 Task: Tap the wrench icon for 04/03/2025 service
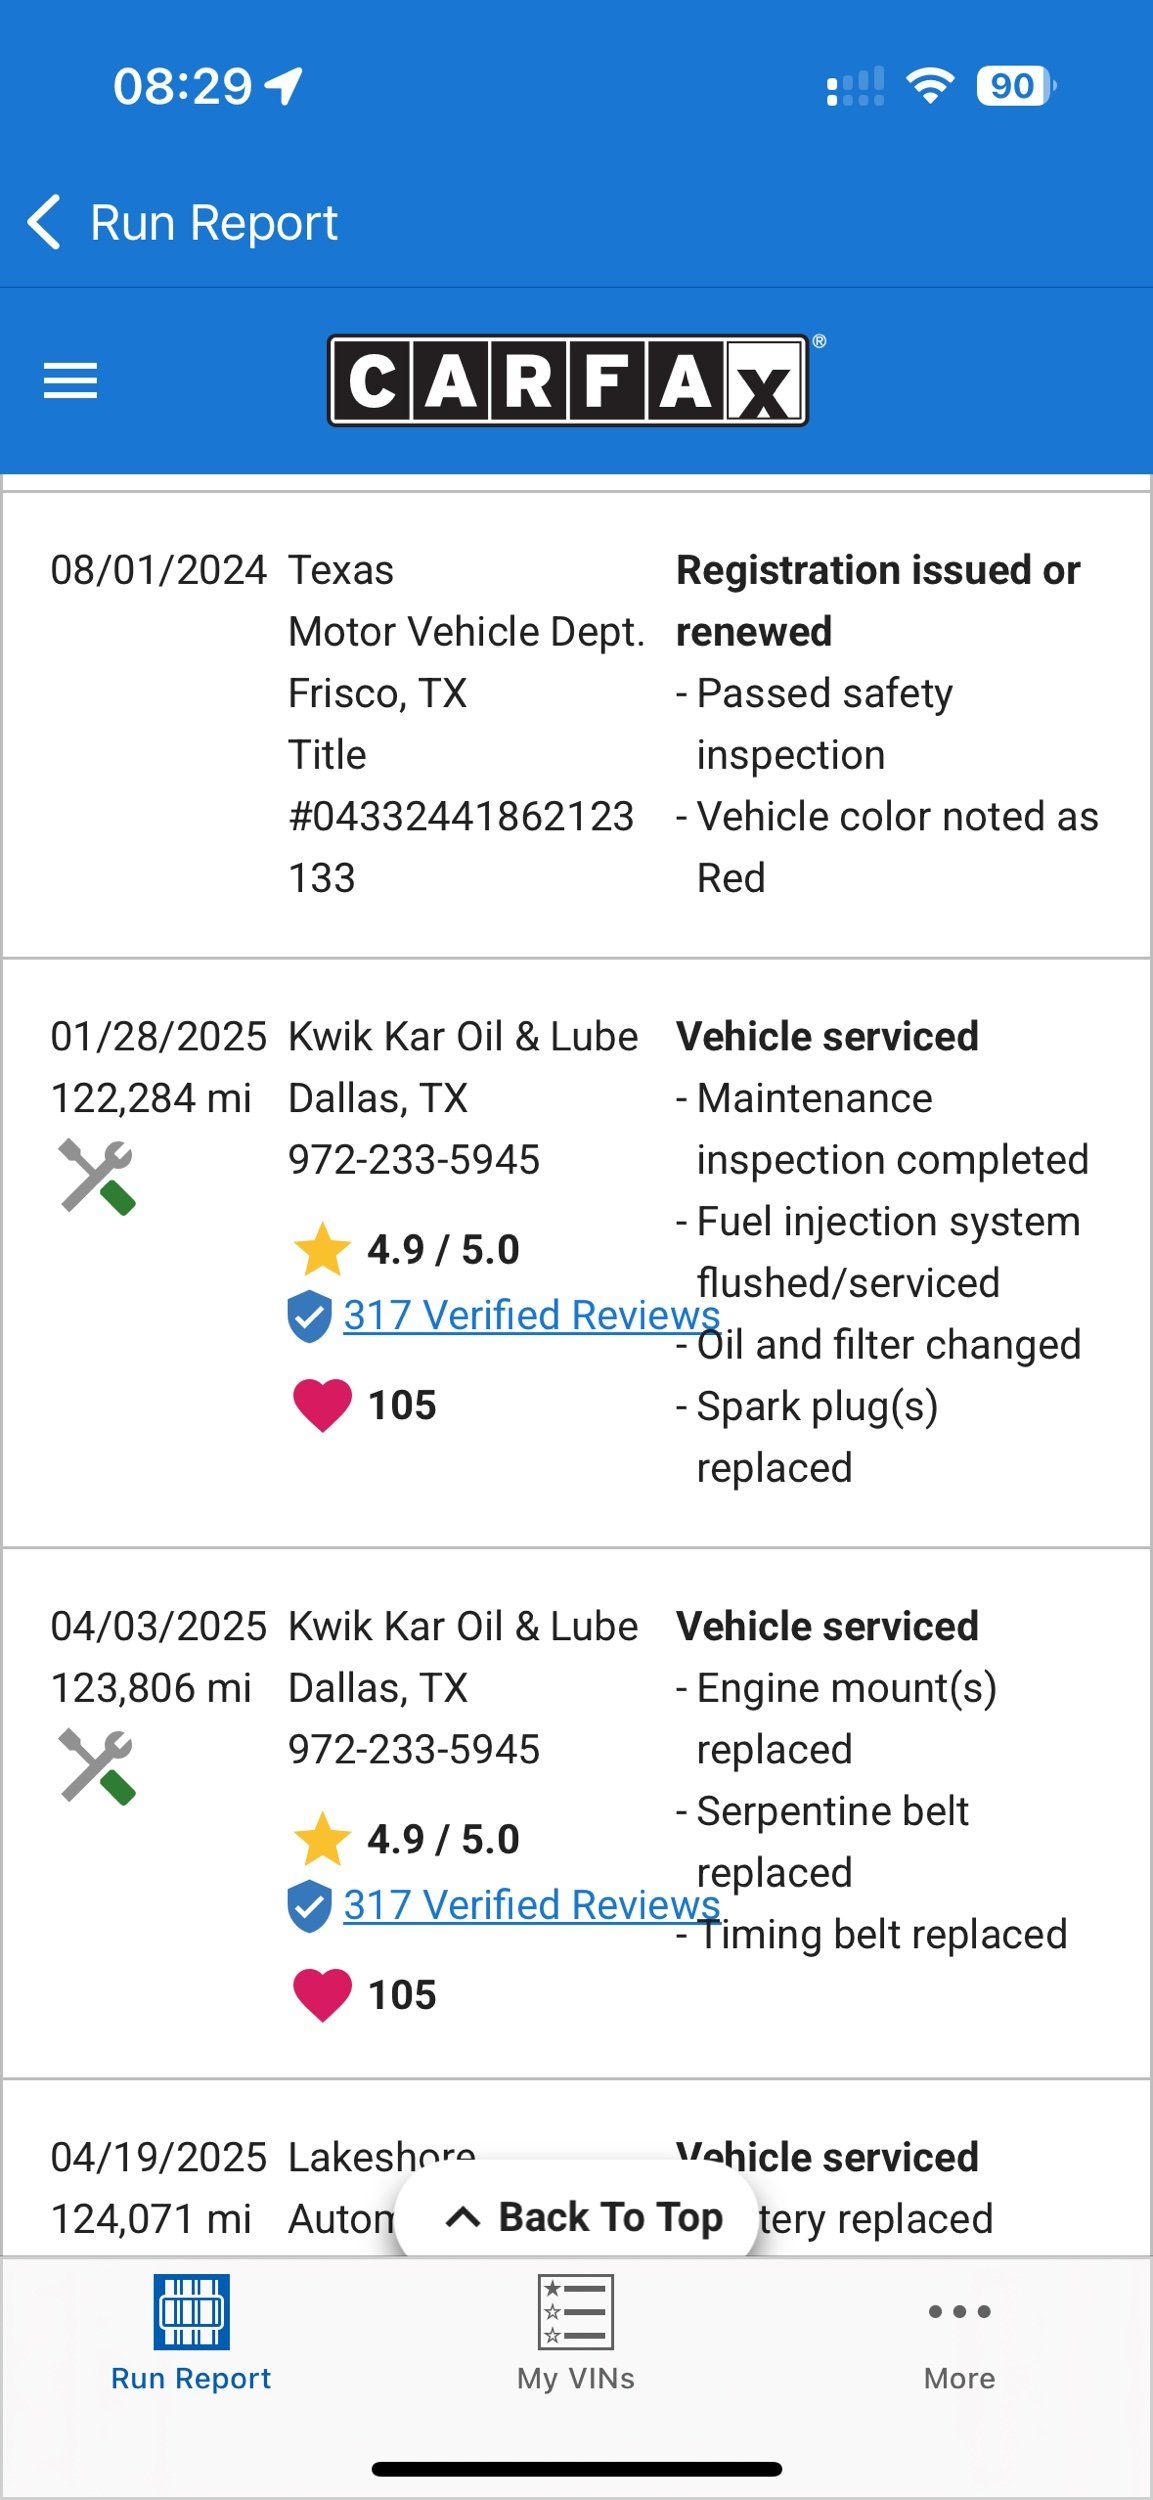pyautogui.click(x=97, y=1767)
